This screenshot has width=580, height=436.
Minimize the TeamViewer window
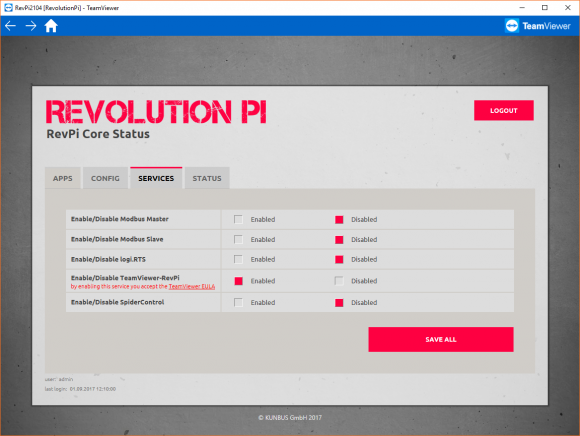(522, 7)
